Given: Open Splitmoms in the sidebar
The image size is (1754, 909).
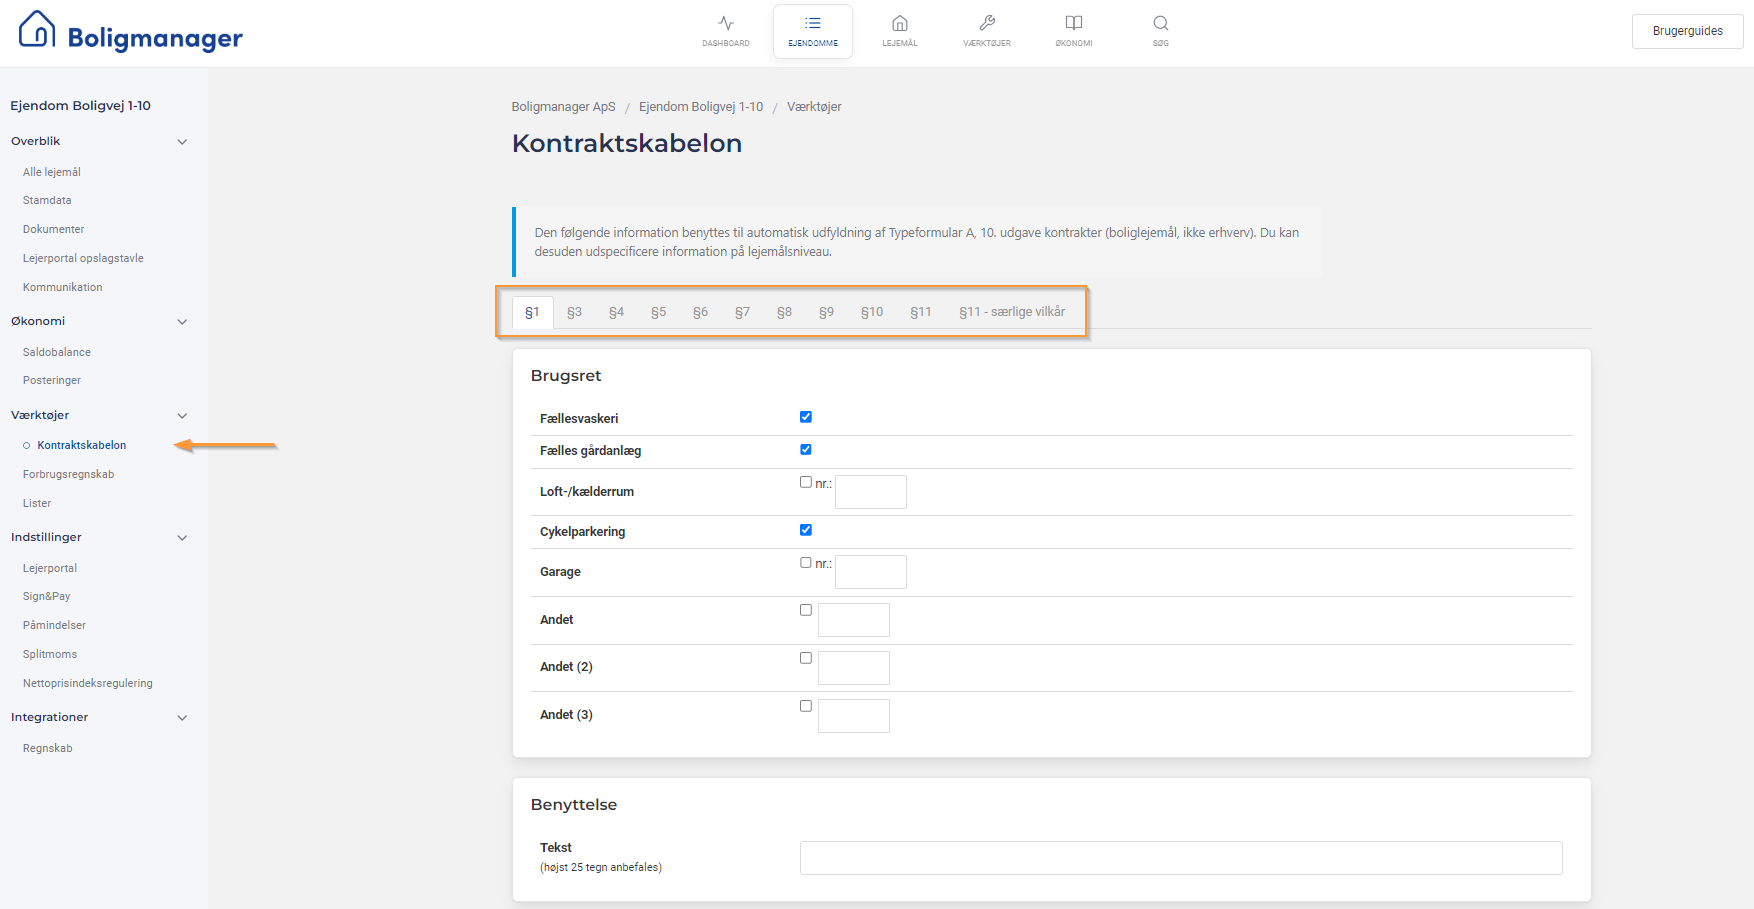Looking at the screenshot, I should (x=50, y=654).
